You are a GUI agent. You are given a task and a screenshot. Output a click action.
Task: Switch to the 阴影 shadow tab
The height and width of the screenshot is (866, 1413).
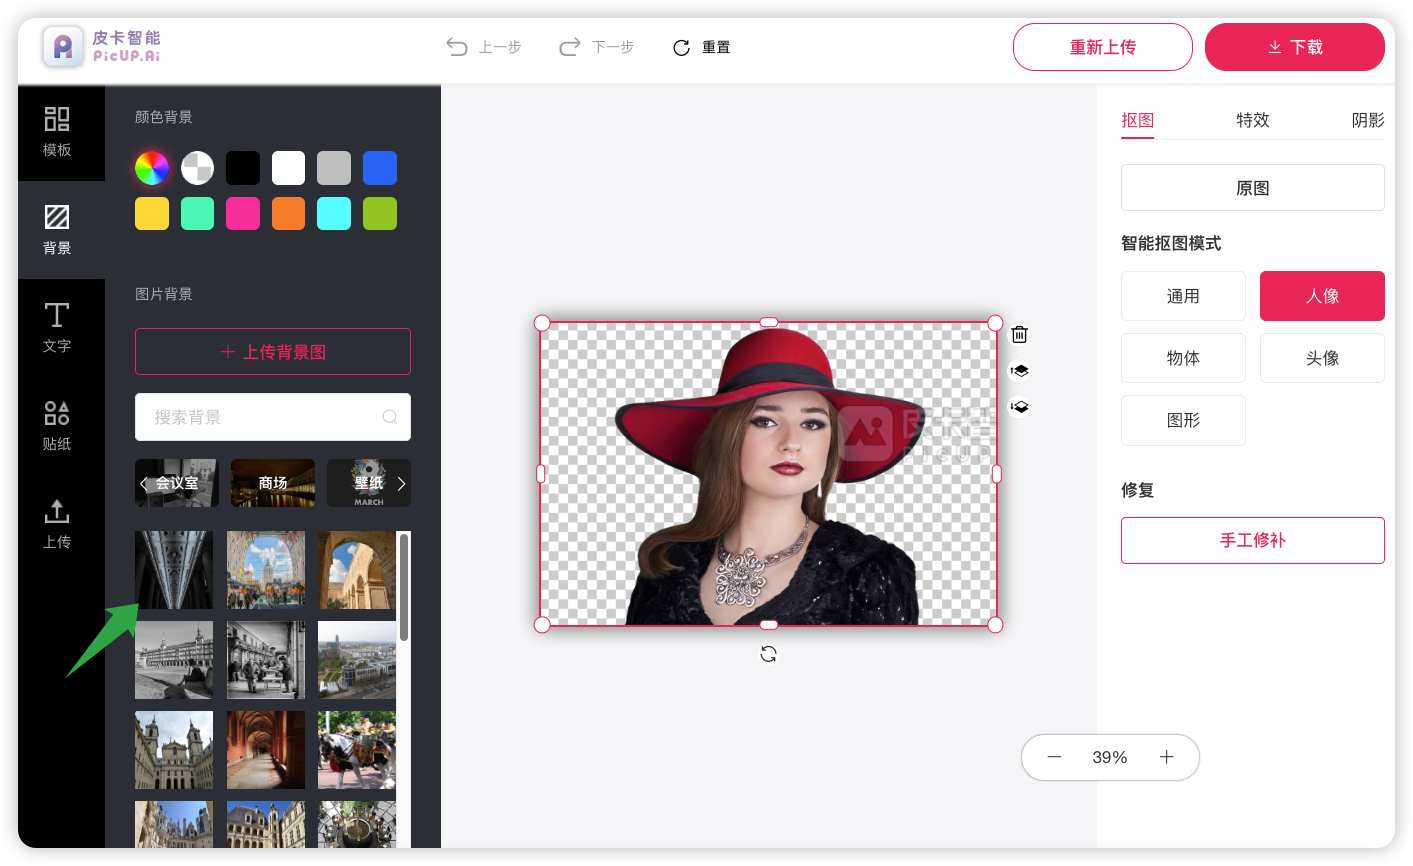pos(1368,120)
